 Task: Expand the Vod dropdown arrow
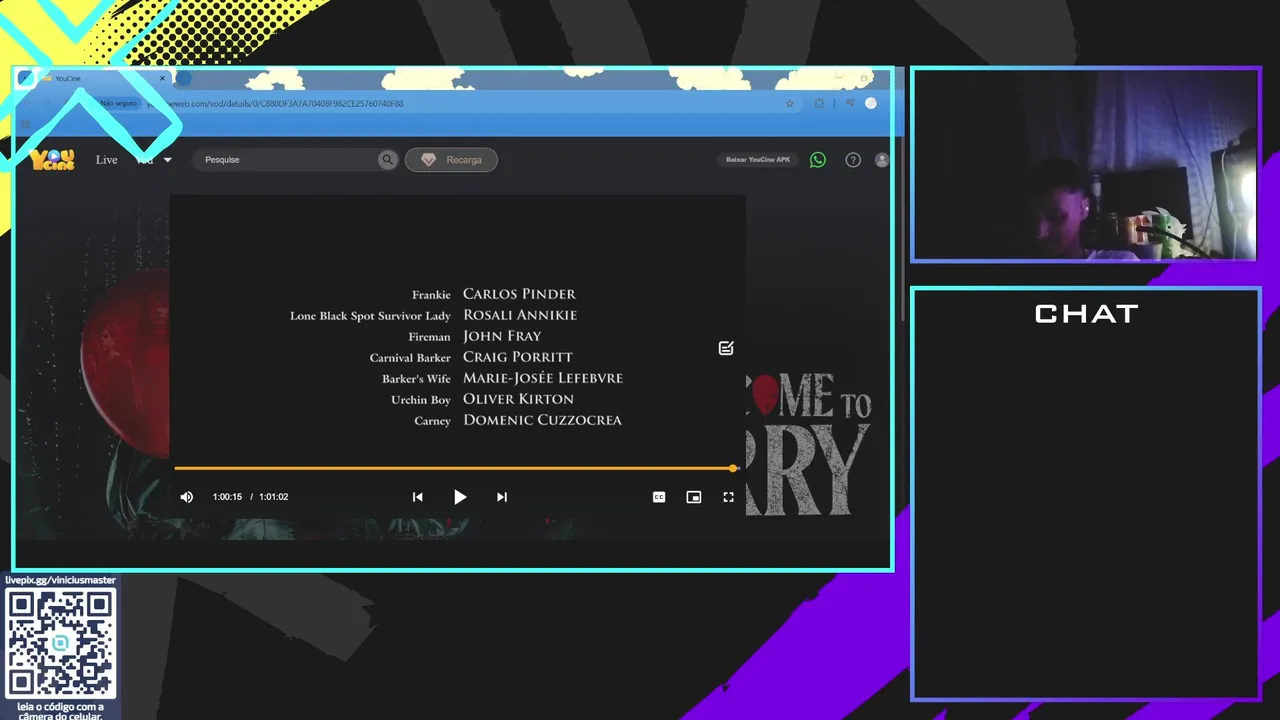(x=168, y=160)
